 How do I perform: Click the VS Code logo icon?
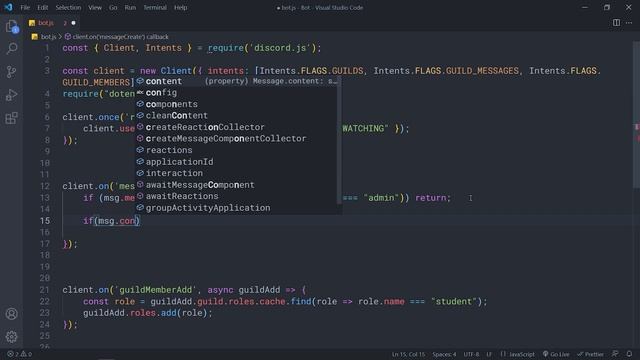pos(8,7)
